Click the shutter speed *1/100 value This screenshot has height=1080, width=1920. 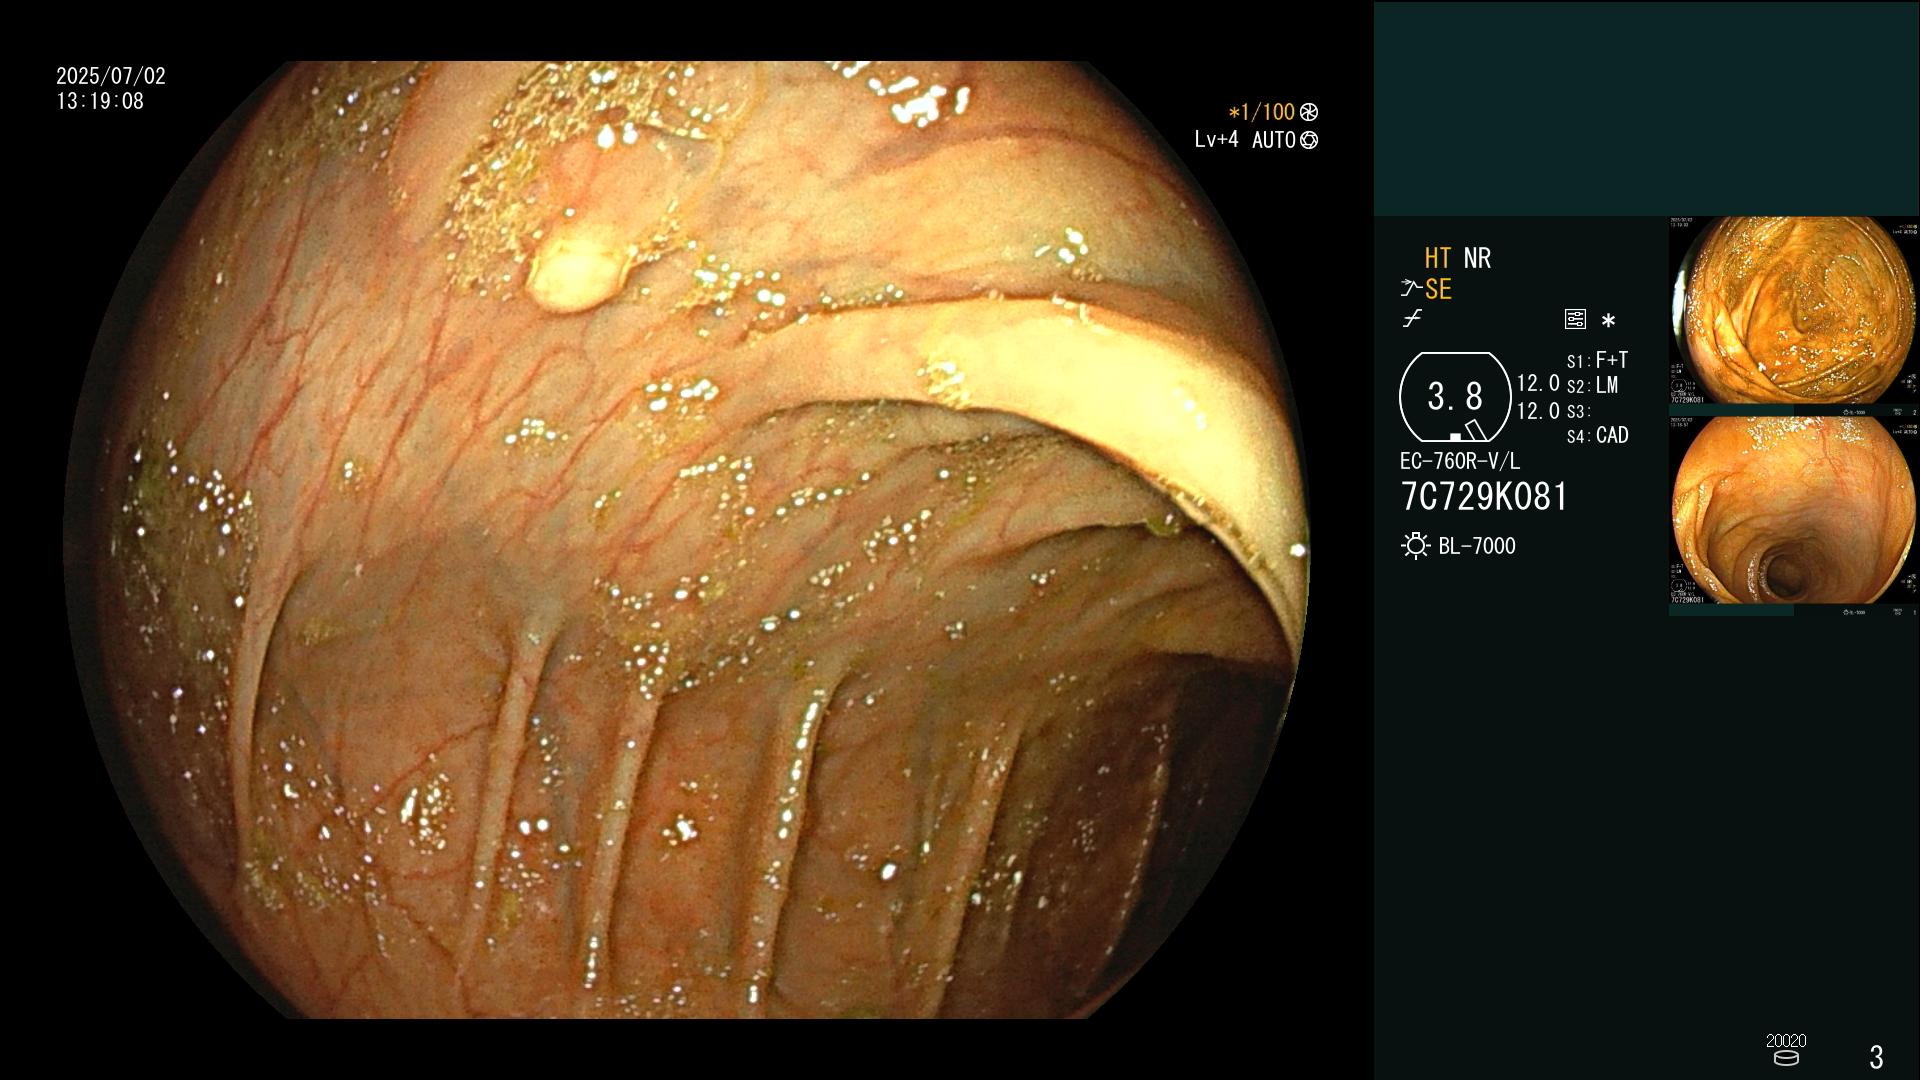1262,112
